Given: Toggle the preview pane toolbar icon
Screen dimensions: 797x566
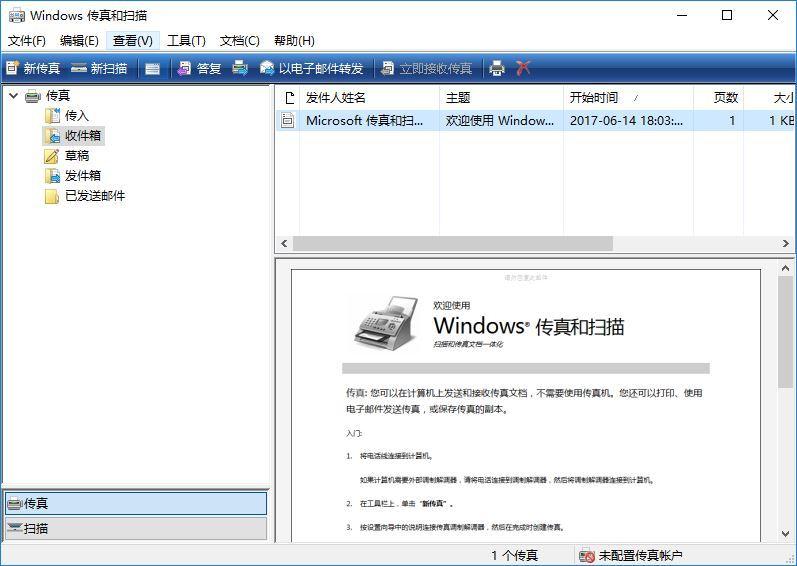Looking at the screenshot, I should coord(152,69).
